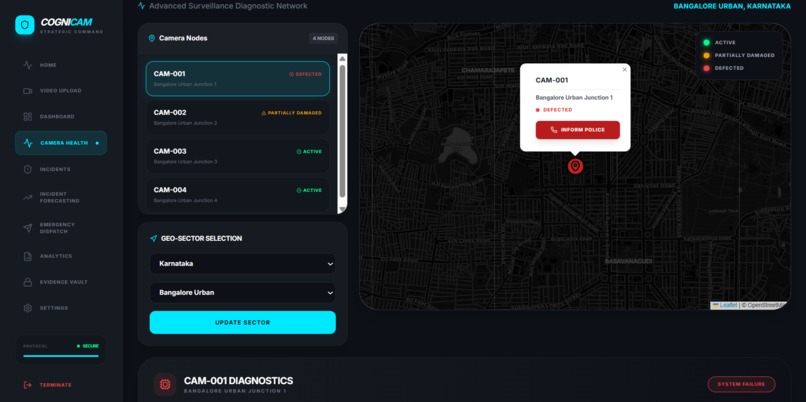Click the Settings gear icon
The image size is (806, 402).
tap(28, 308)
